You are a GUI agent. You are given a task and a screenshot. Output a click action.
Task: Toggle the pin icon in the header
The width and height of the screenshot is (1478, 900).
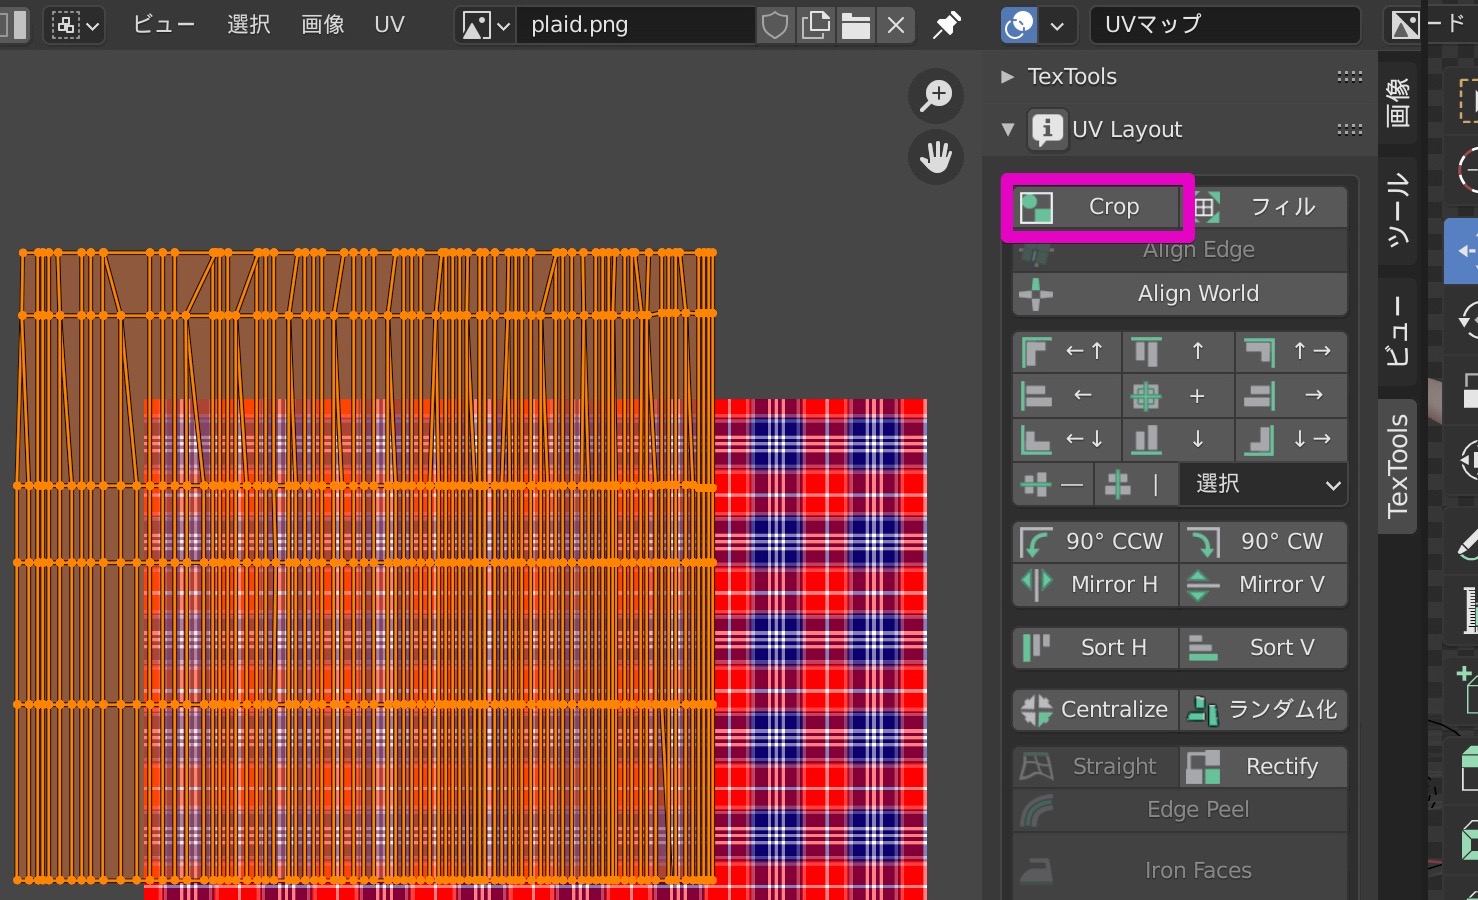coord(946,25)
